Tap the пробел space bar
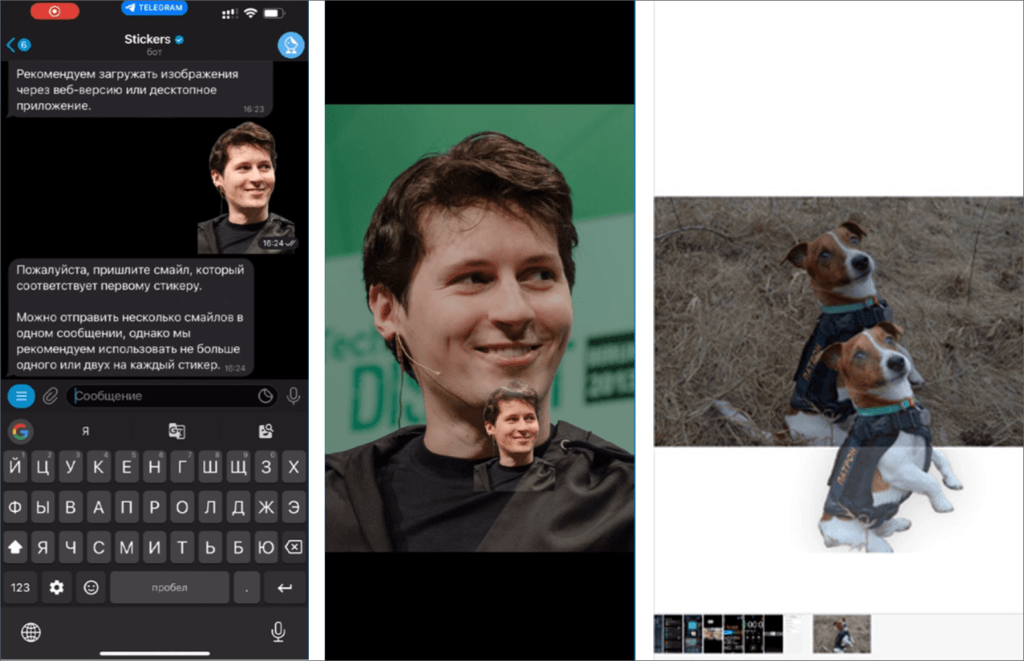The height and width of the screenshot is (661, 1024). (169, 587)
